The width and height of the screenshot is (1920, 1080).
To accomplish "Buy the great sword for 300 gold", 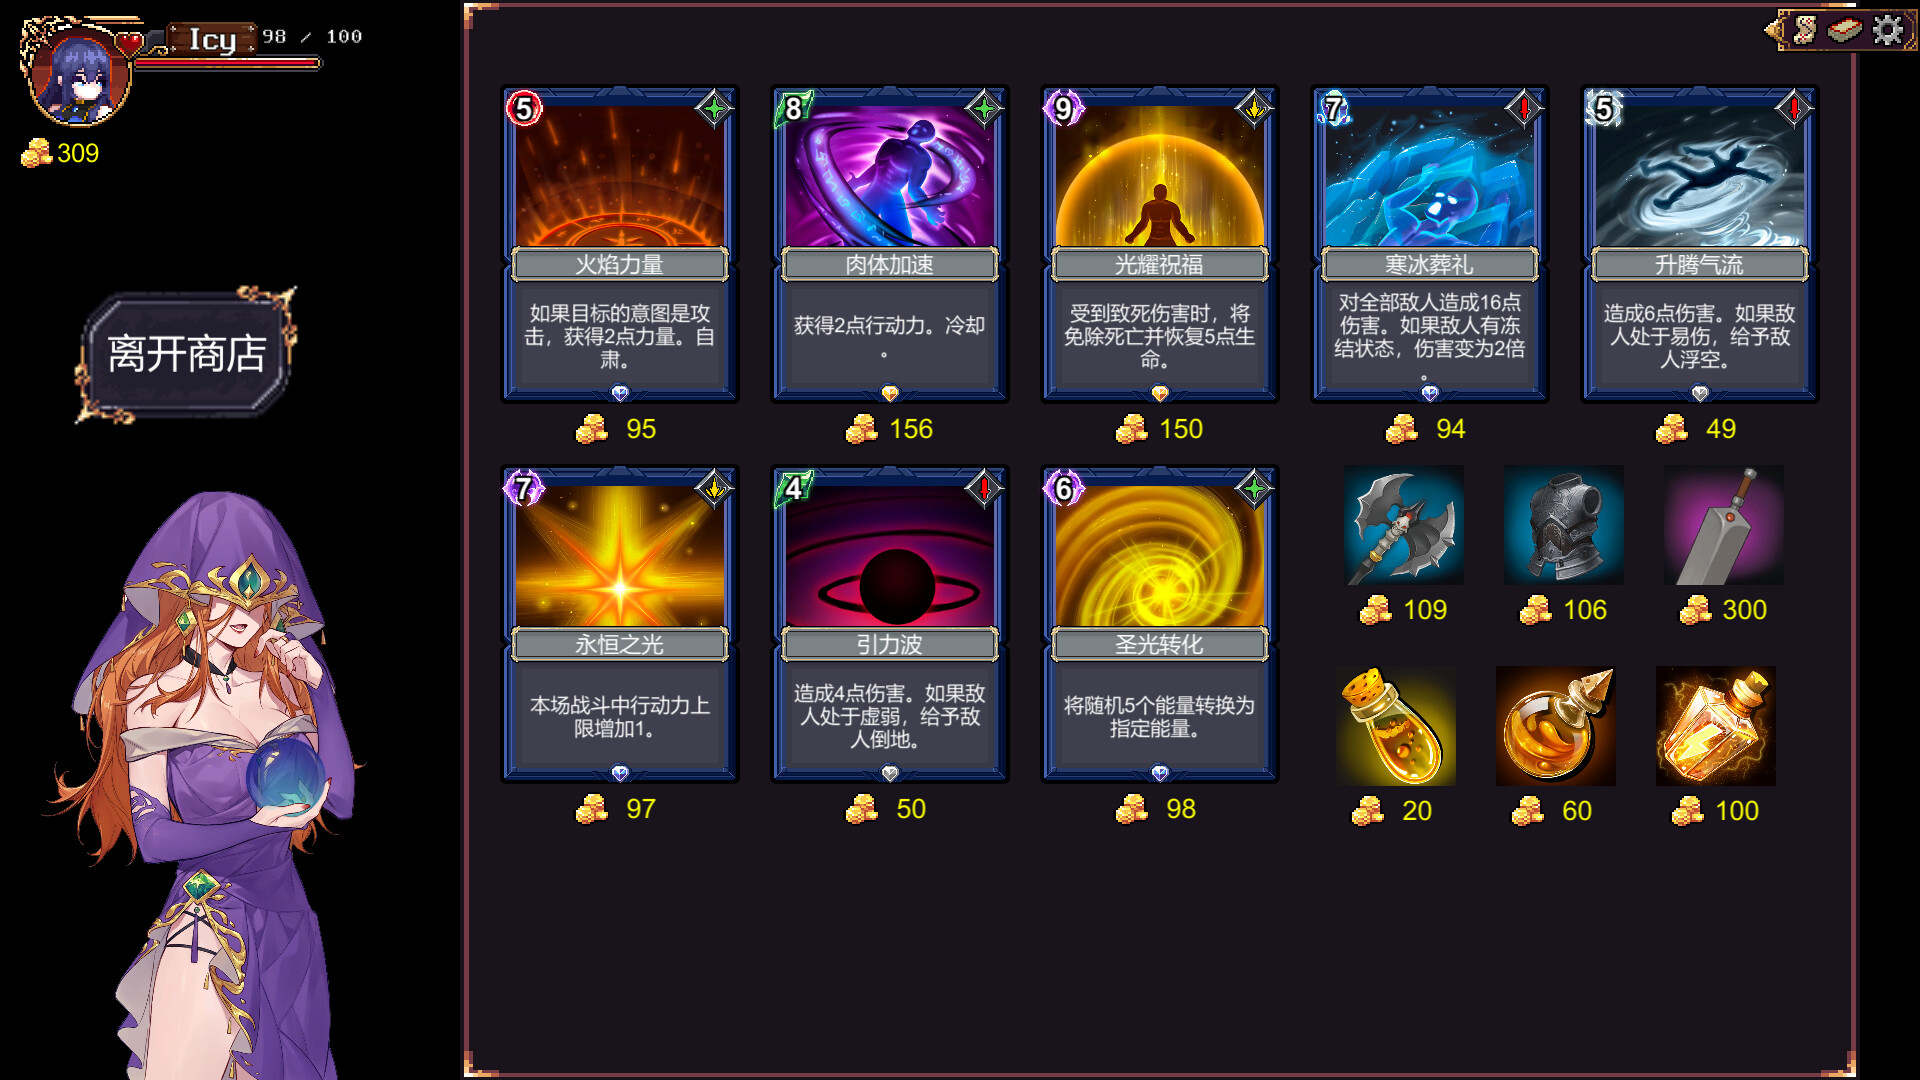I will 1724,525.
